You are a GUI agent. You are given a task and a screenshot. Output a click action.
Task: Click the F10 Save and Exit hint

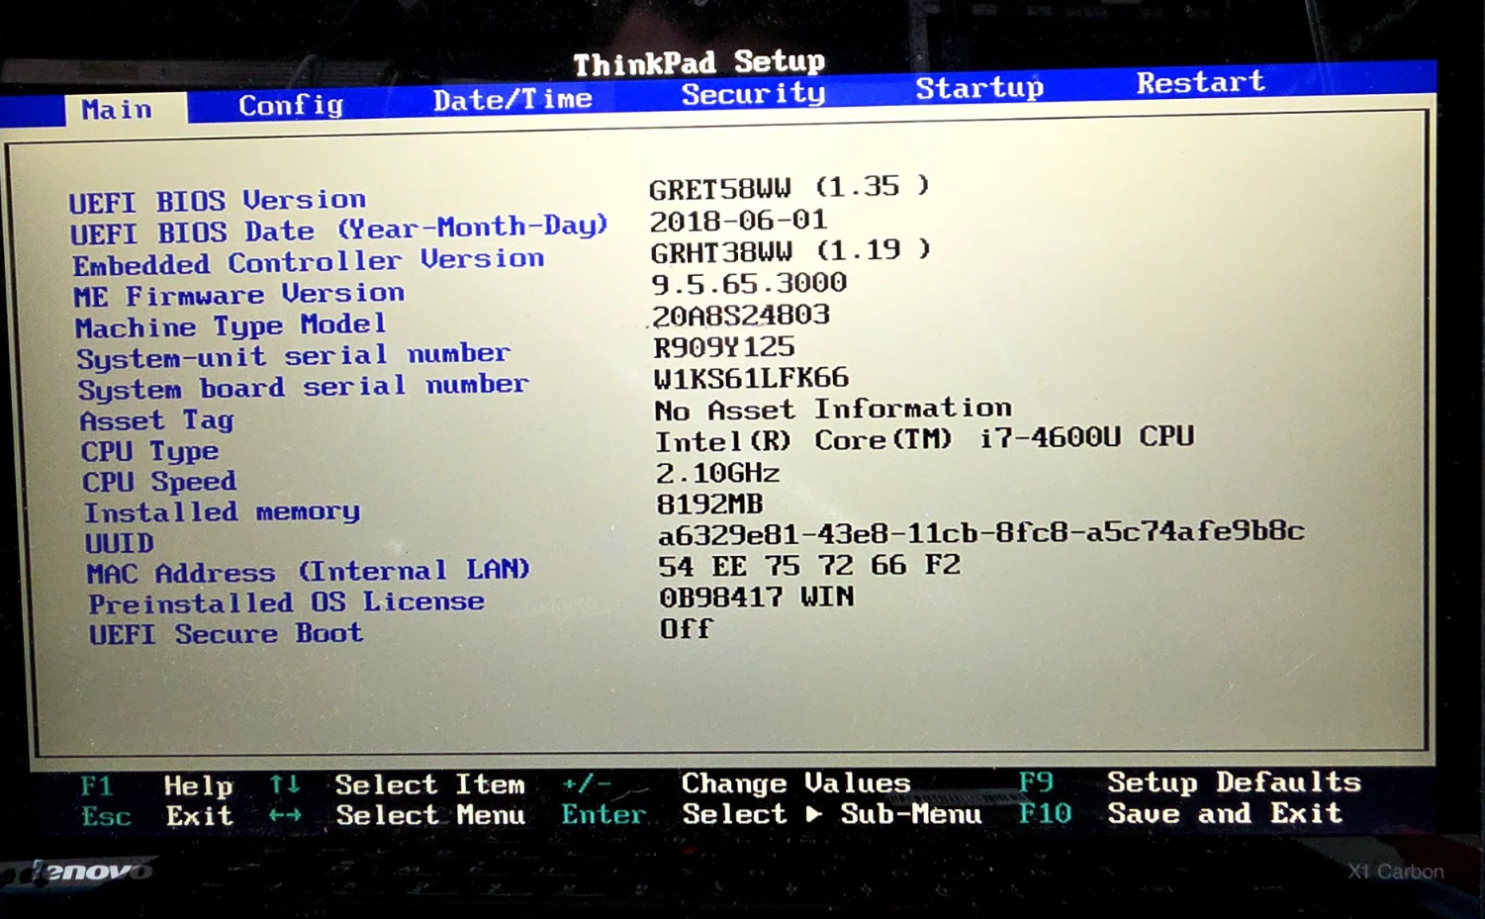click(1181, 813)
